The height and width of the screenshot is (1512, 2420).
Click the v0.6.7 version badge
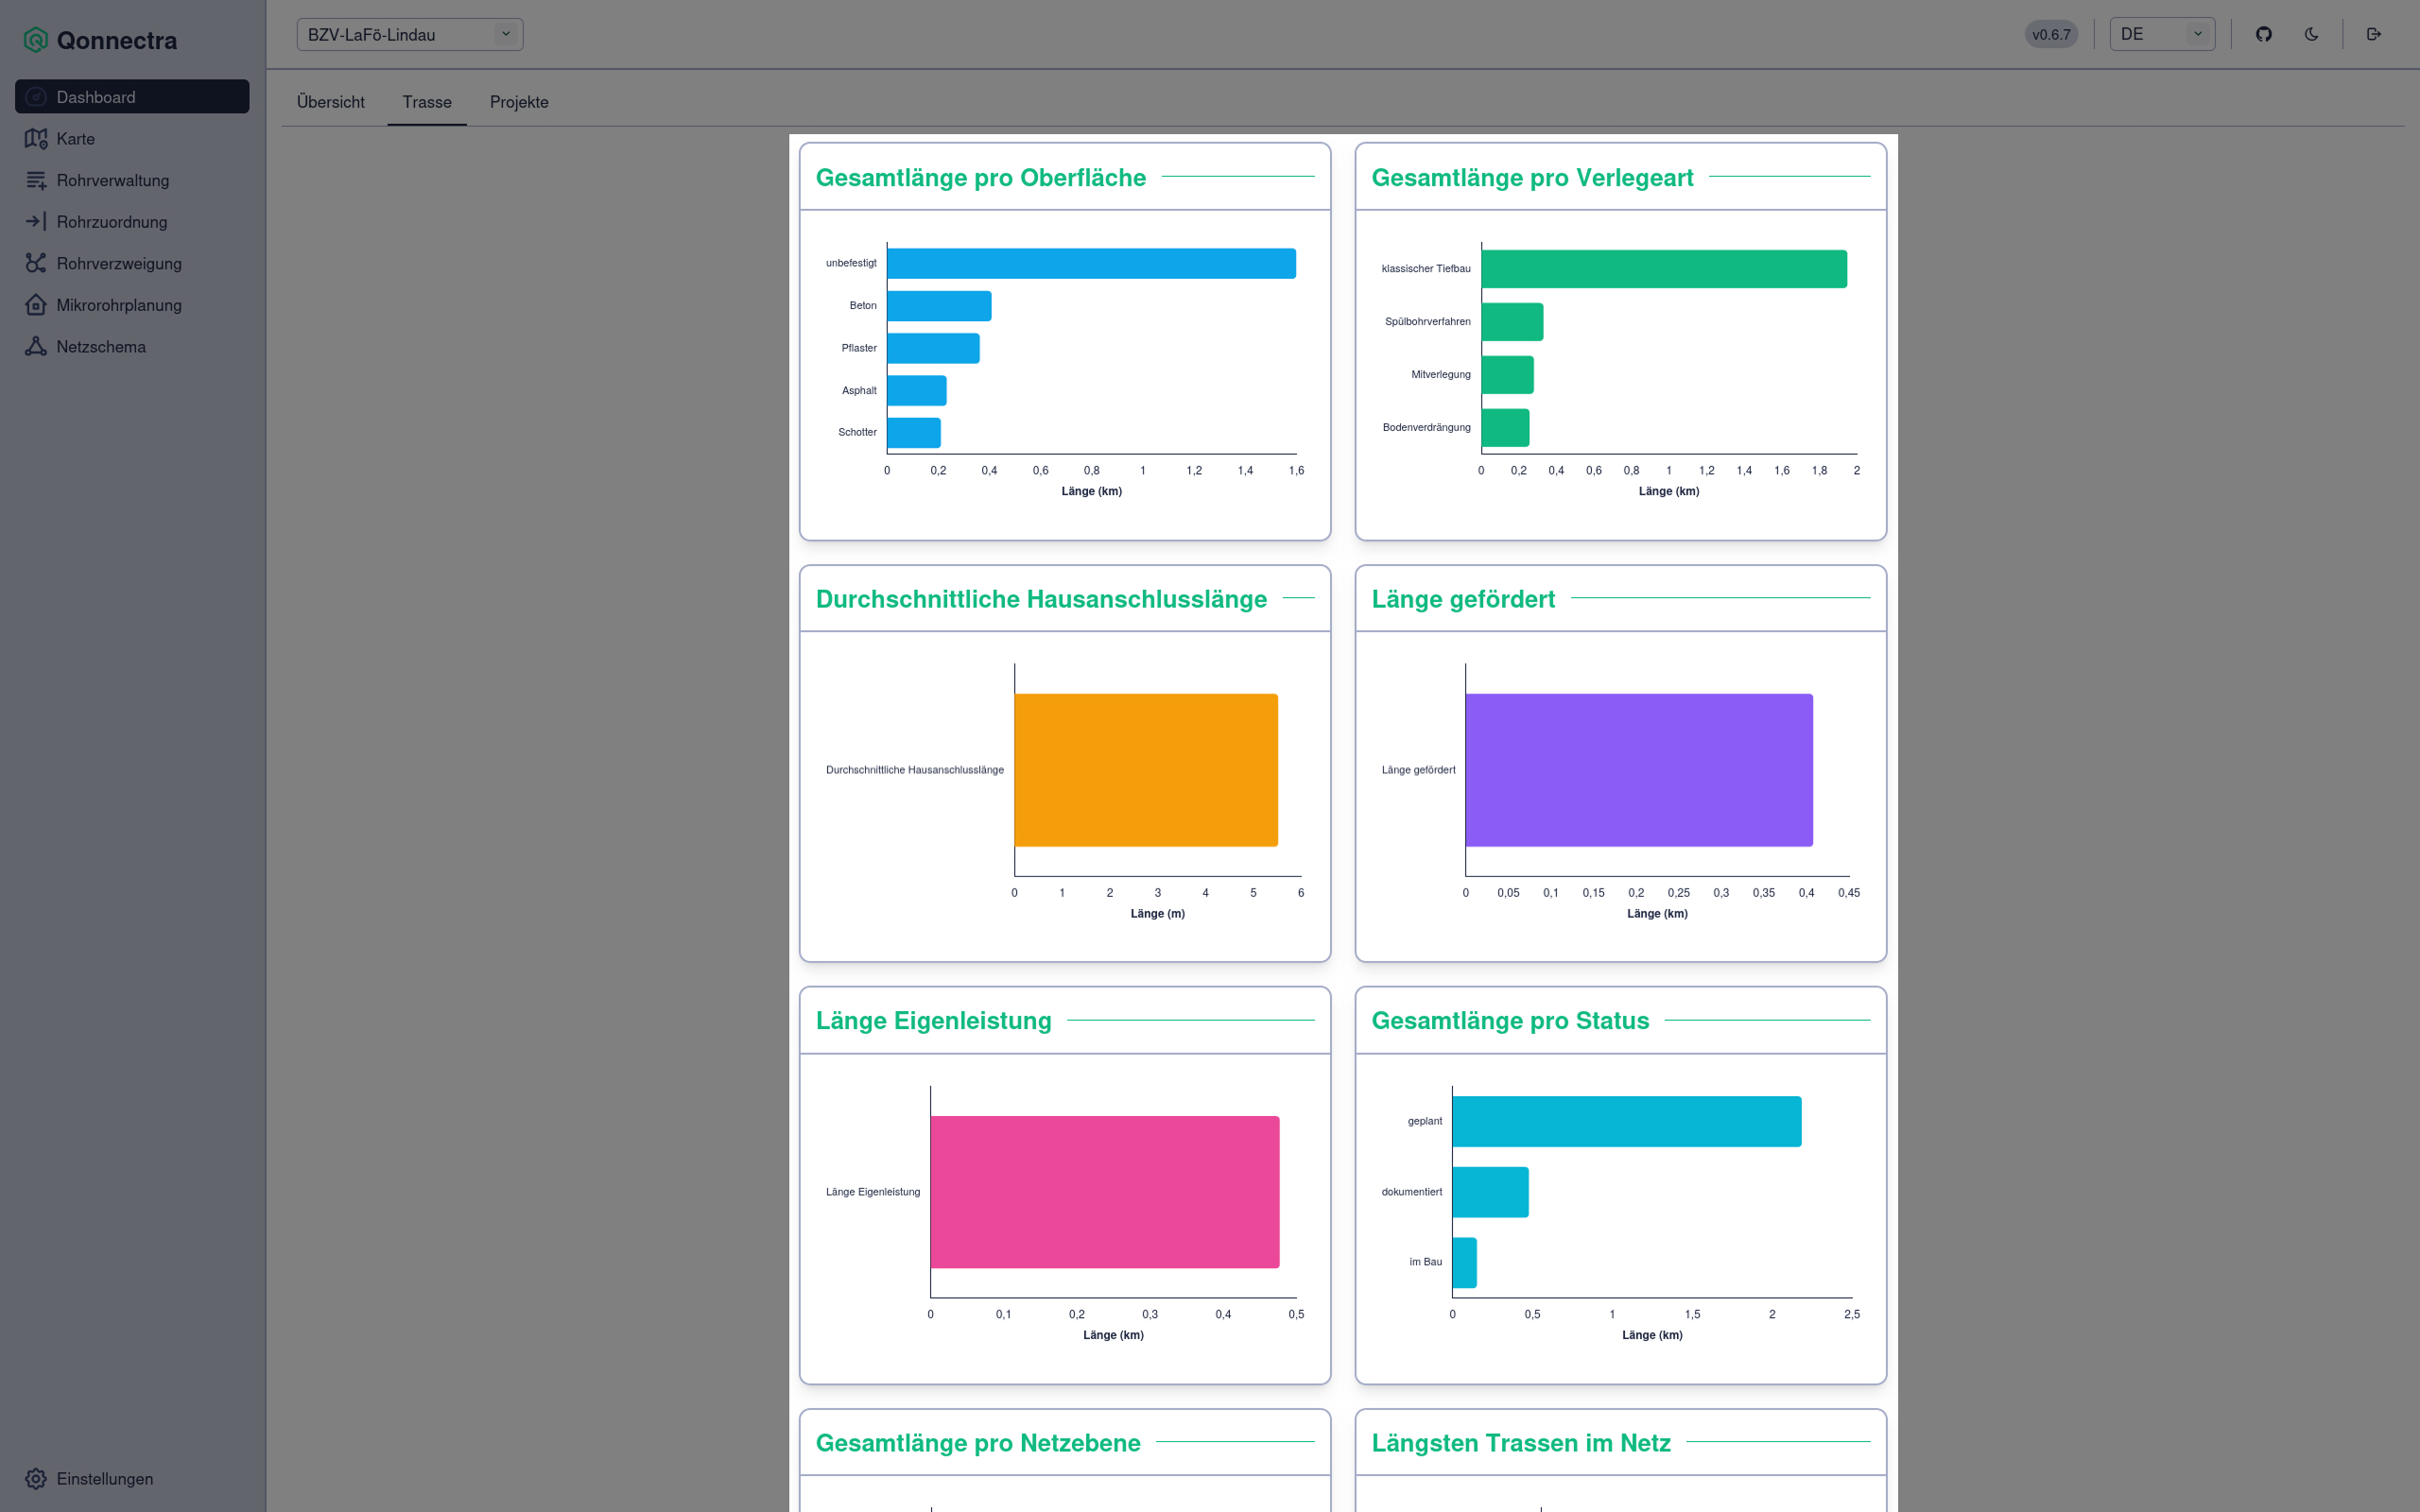point(2051,33)
